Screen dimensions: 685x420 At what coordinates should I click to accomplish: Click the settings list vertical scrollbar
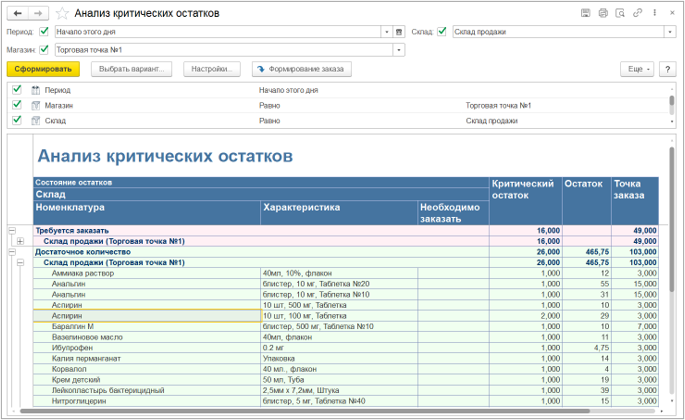pos(672,101)
